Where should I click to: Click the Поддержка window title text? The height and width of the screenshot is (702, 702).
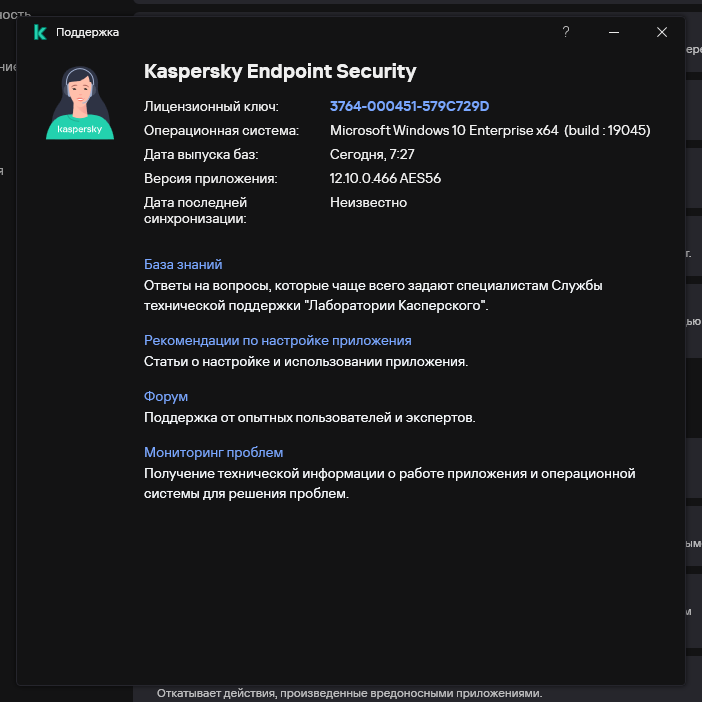point(88,32)
